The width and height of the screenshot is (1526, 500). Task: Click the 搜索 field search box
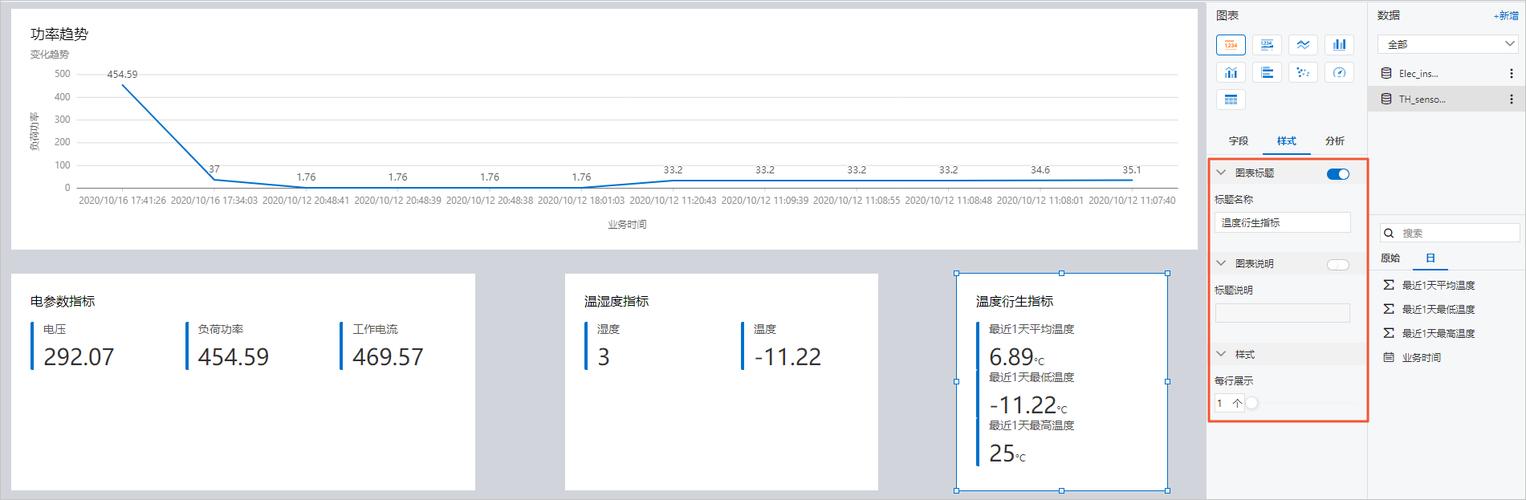1448,233
